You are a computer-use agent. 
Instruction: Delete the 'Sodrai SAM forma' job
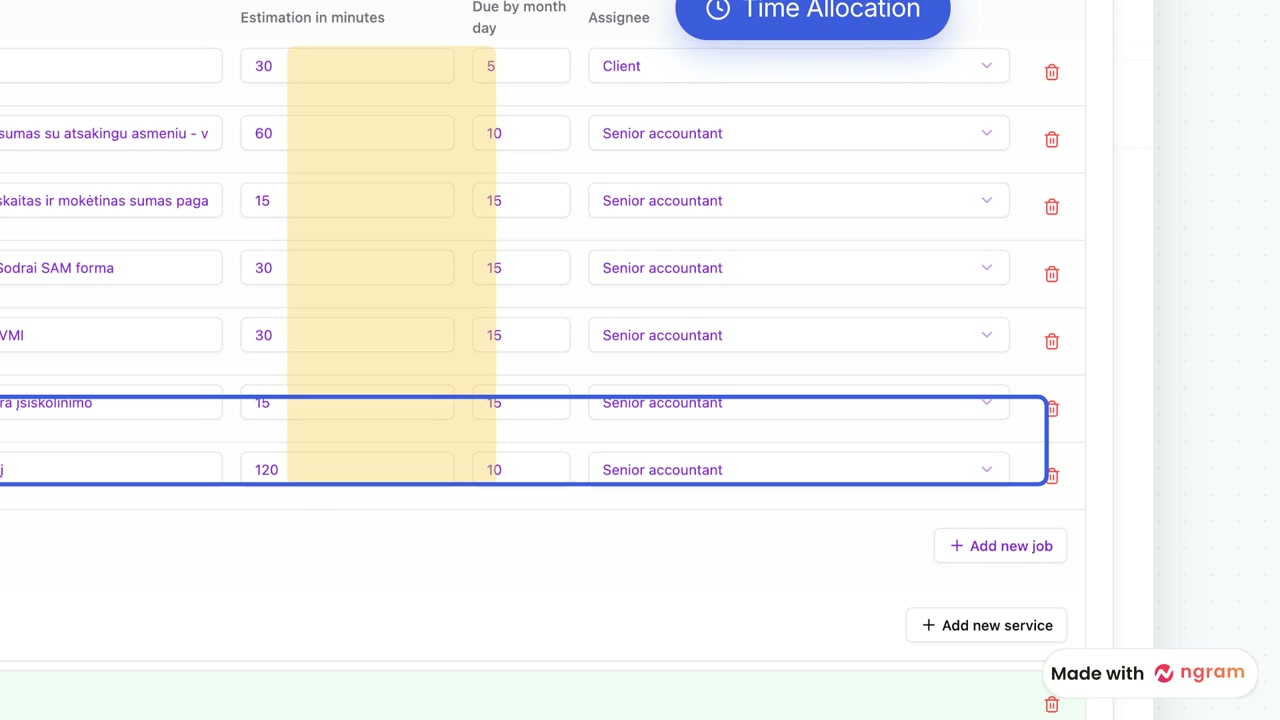click(x=1052, y=274)
